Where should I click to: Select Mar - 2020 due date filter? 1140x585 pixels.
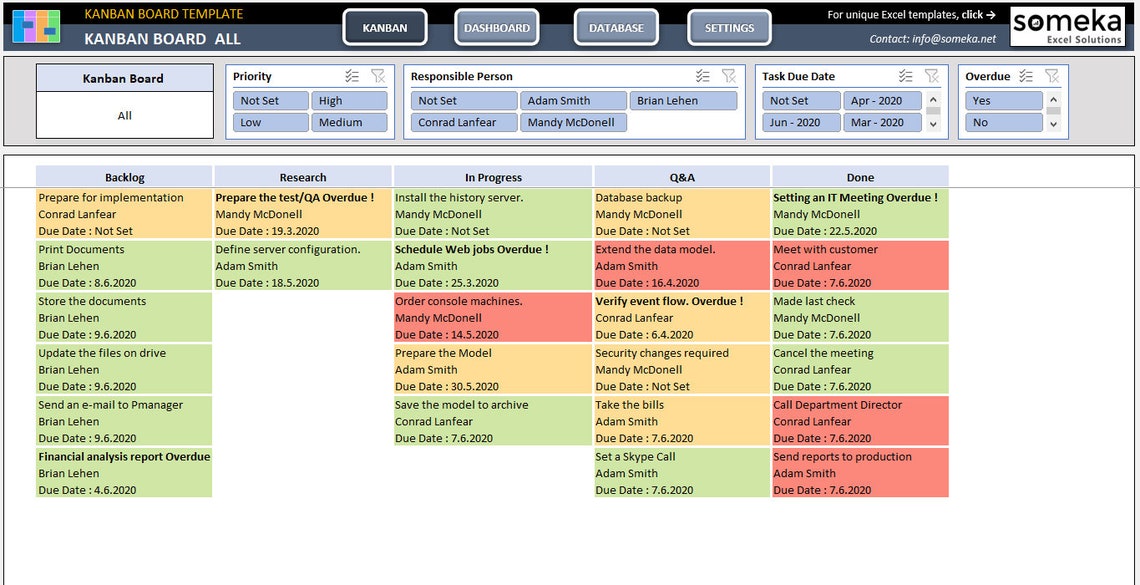click(883, 123)
